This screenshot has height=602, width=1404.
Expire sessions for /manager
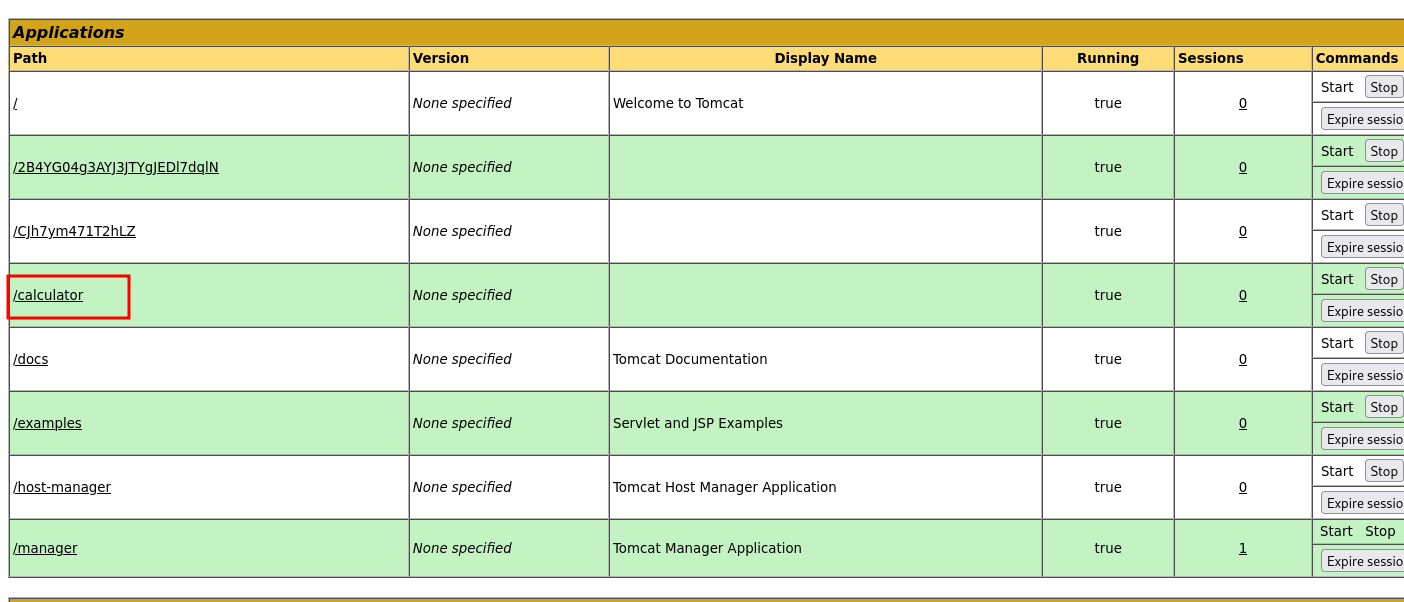click(x=1363, y=561)
